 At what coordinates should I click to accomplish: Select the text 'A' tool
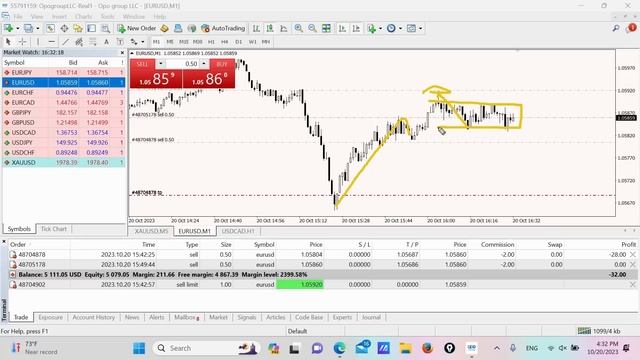tap(106, 42)
